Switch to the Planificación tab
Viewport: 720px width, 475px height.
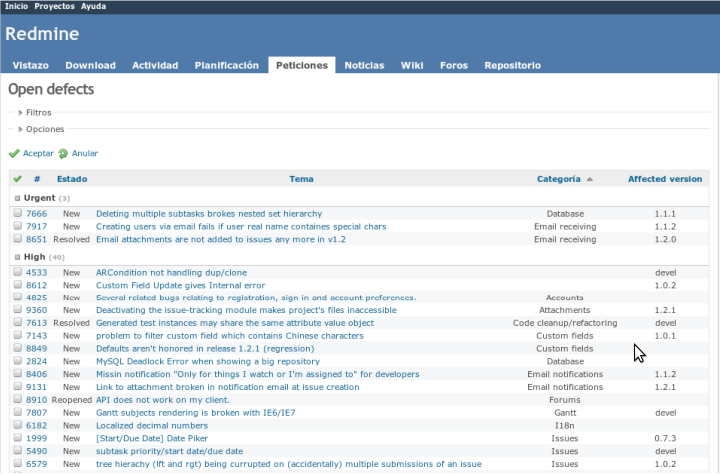point(227,65)
